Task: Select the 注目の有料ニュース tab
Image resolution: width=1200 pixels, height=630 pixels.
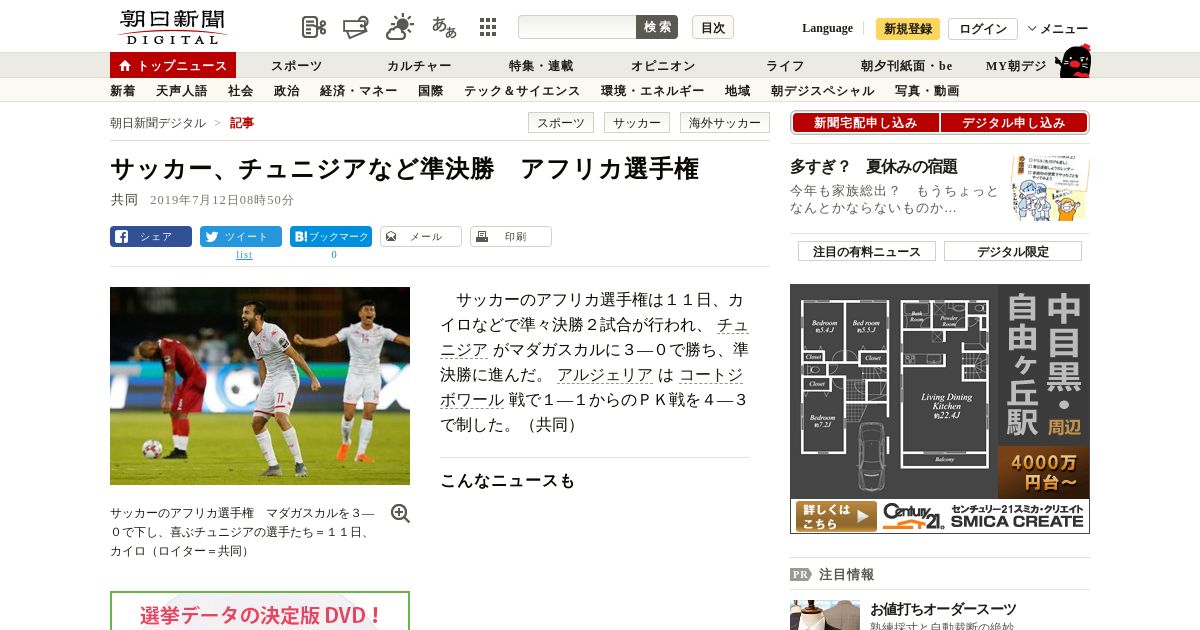Action: click(867, 251)
